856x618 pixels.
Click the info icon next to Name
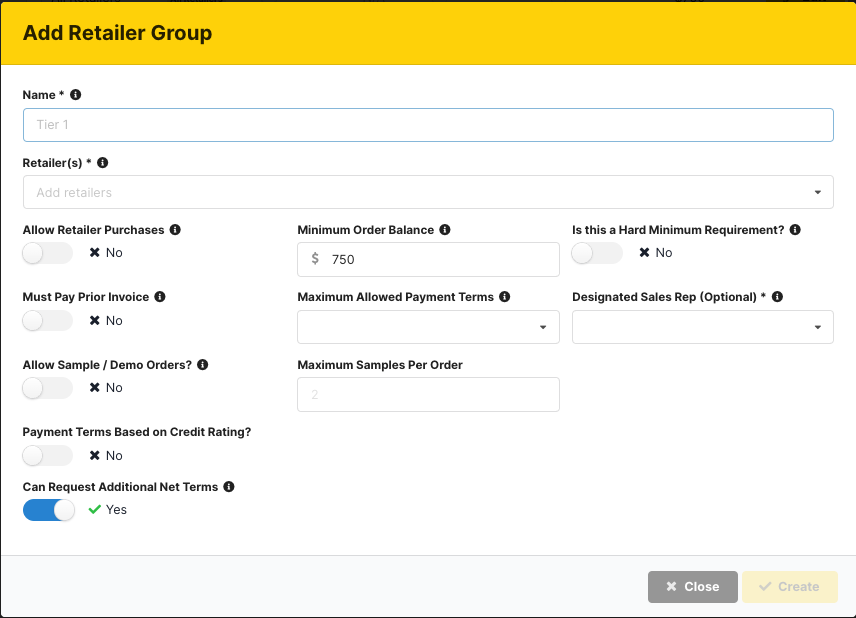click(75, 95)
